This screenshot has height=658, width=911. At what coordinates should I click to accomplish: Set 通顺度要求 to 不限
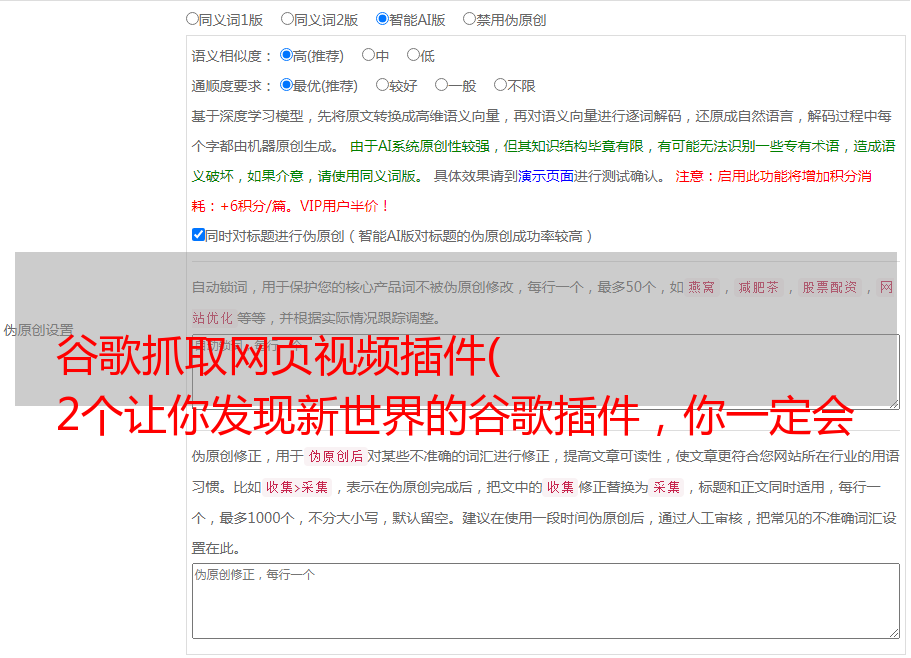[500, 85]
